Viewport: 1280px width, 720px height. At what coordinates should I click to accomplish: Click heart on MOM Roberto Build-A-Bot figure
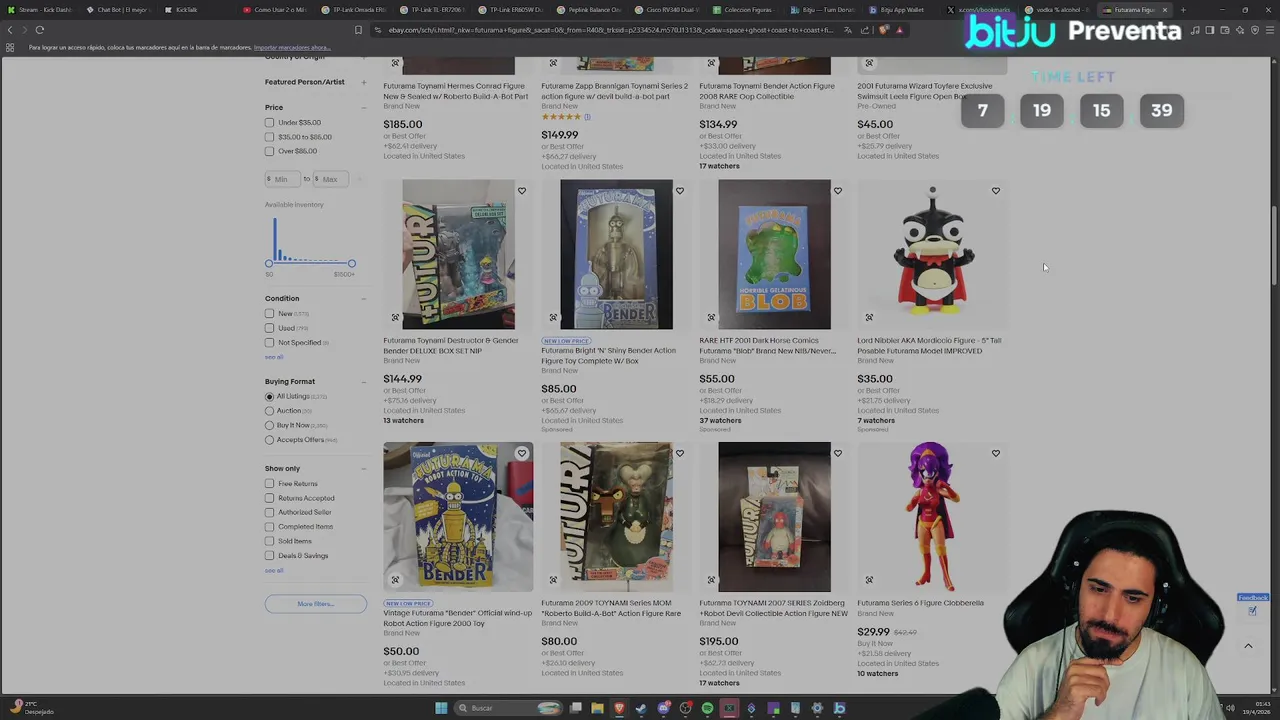(x=680, y=454)
